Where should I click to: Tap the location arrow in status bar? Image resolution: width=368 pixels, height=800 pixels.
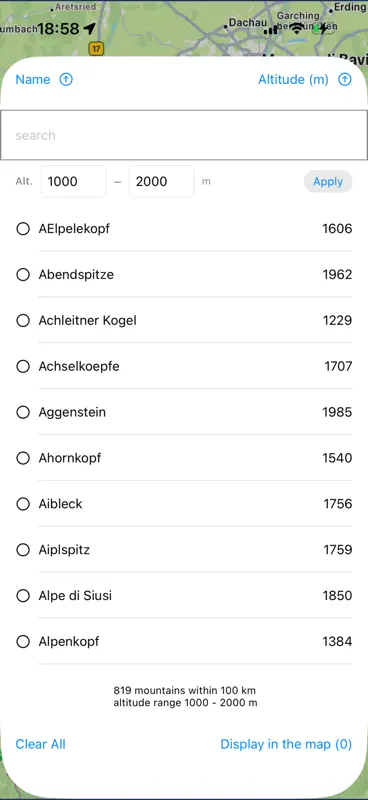pos(89,29)
